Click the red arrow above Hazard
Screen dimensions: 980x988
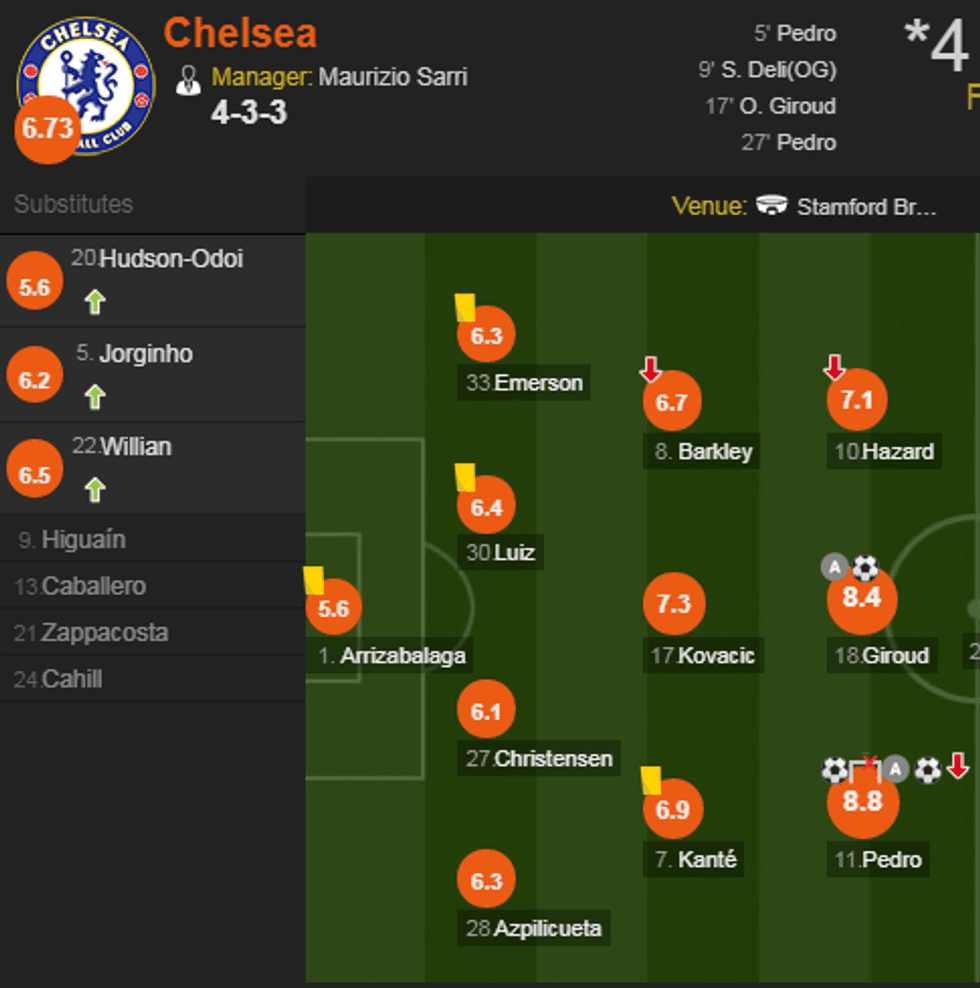(835, 368)
